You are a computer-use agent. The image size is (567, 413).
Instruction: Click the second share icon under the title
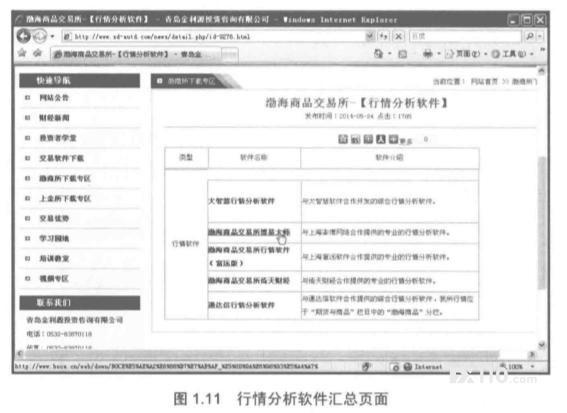click(355, 139)
